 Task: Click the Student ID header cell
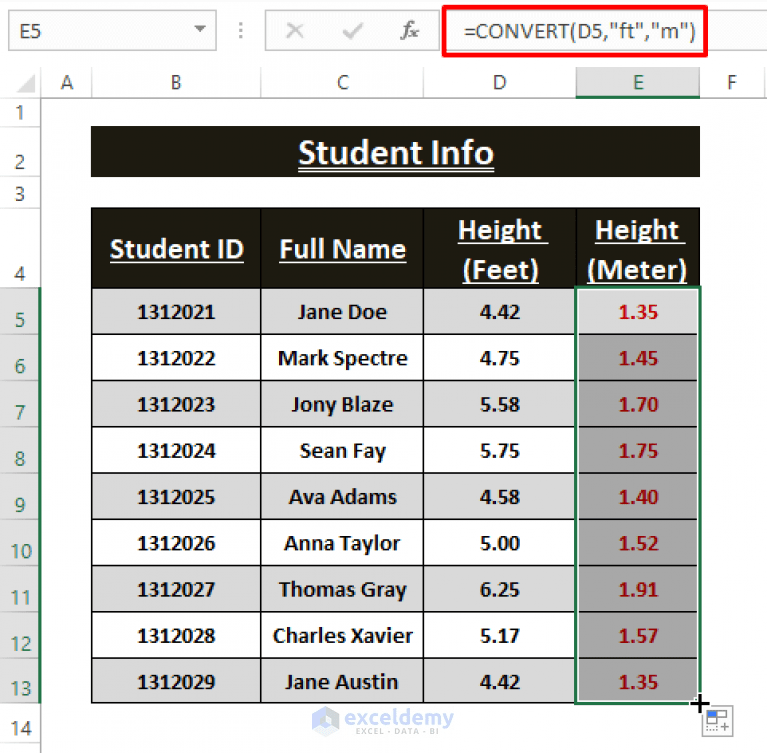click(x=176, y=249)
